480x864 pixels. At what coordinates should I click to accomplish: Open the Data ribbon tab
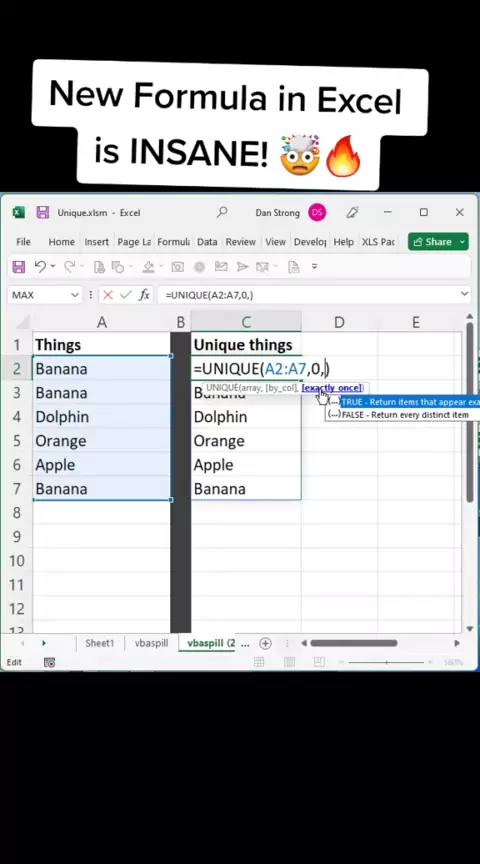click(x=207, y=242)
